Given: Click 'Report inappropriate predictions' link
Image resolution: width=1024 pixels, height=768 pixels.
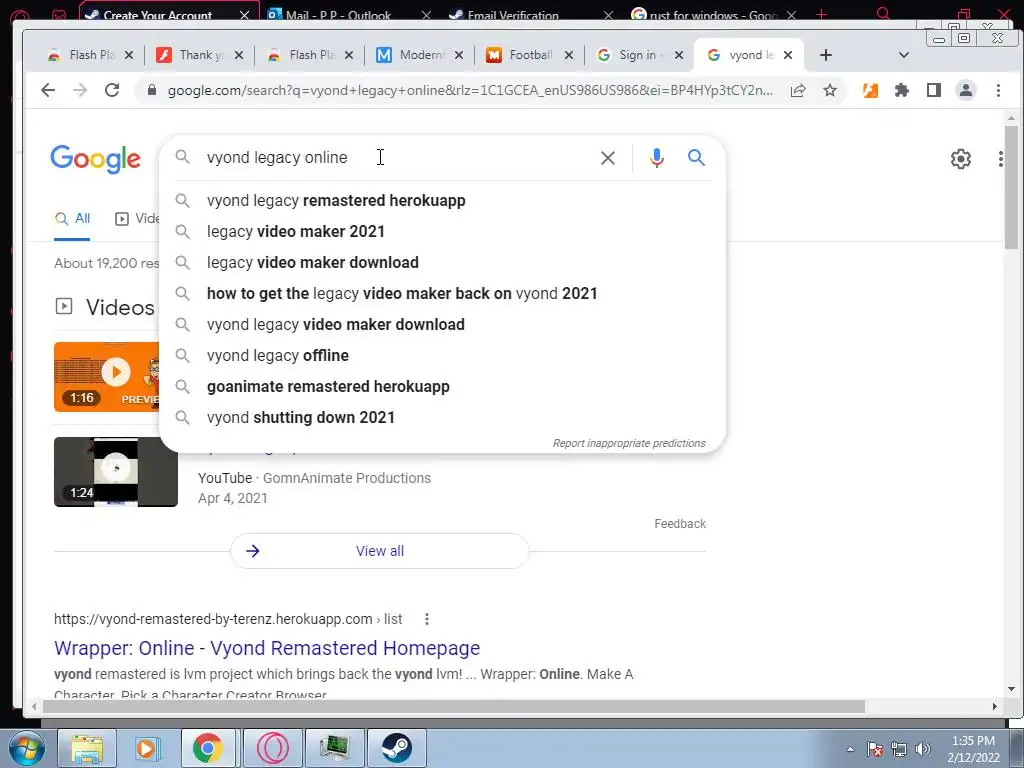Looking at the screenshot, I should click(629, 443).
